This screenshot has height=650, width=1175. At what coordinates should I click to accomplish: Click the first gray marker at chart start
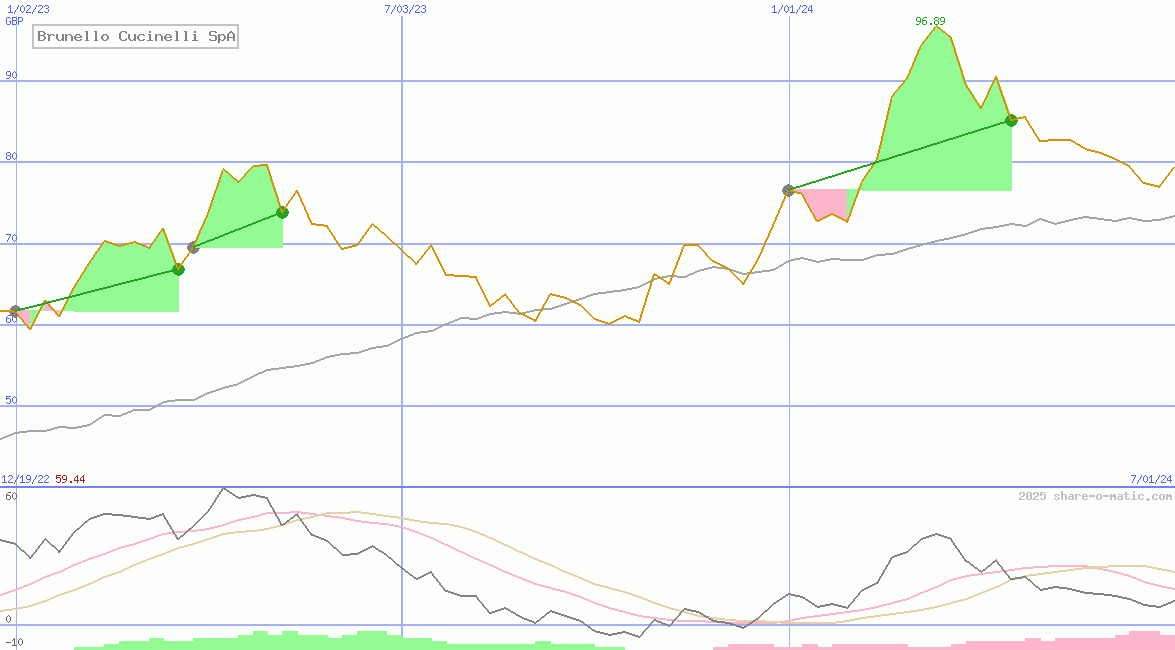coord(14,311)
